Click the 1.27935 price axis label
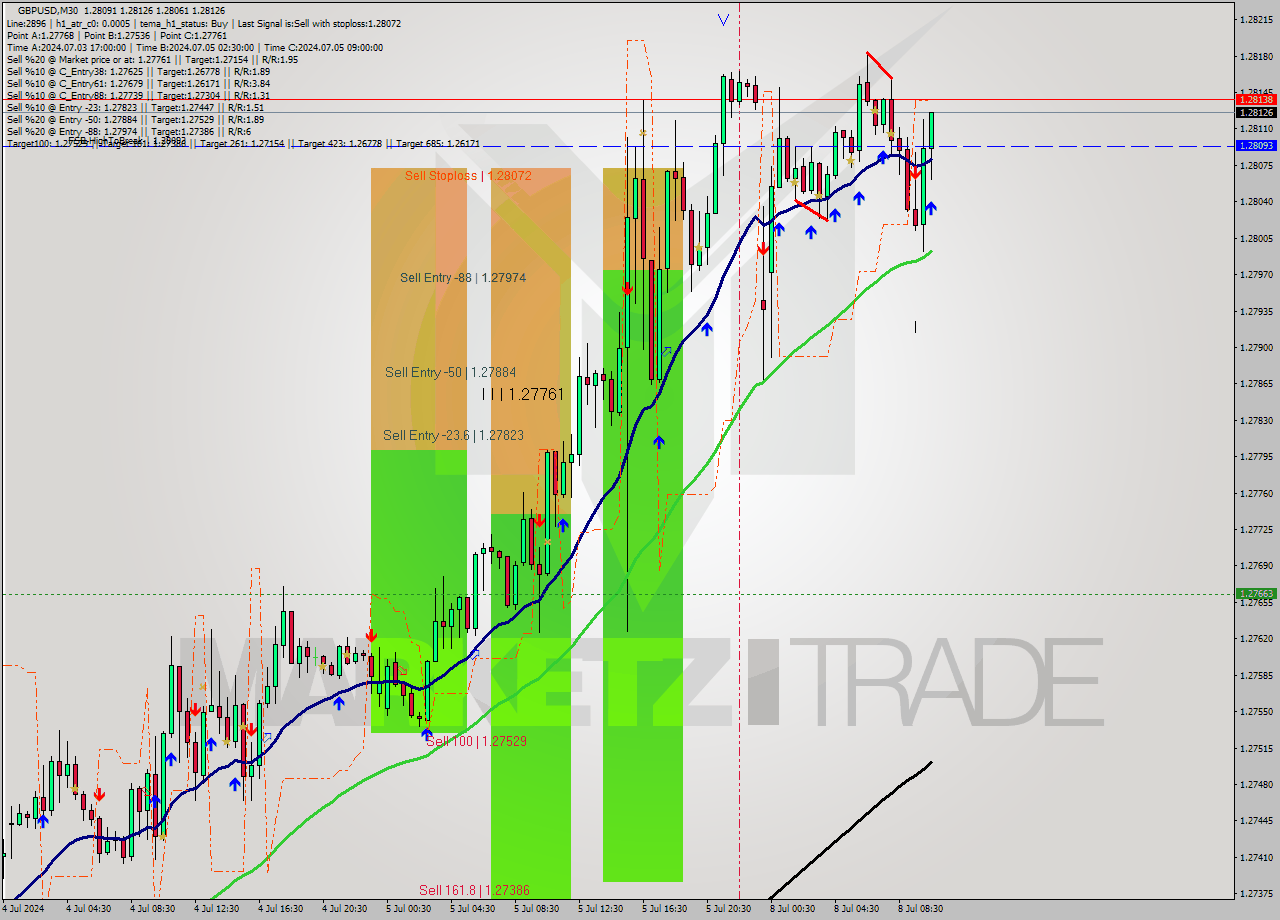The image size is (1280, 920). pyautogui.click(x=1254, y=311)
